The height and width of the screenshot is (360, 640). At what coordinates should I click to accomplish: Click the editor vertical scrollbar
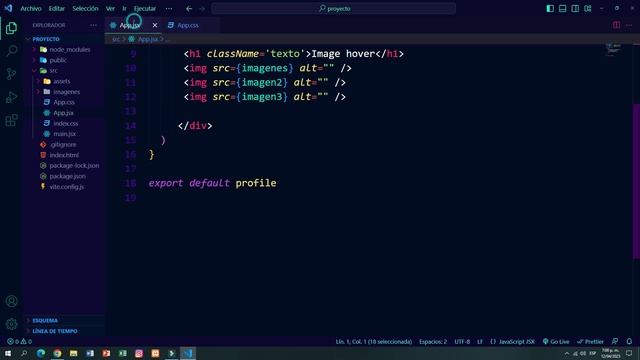[x=636, y=181]
